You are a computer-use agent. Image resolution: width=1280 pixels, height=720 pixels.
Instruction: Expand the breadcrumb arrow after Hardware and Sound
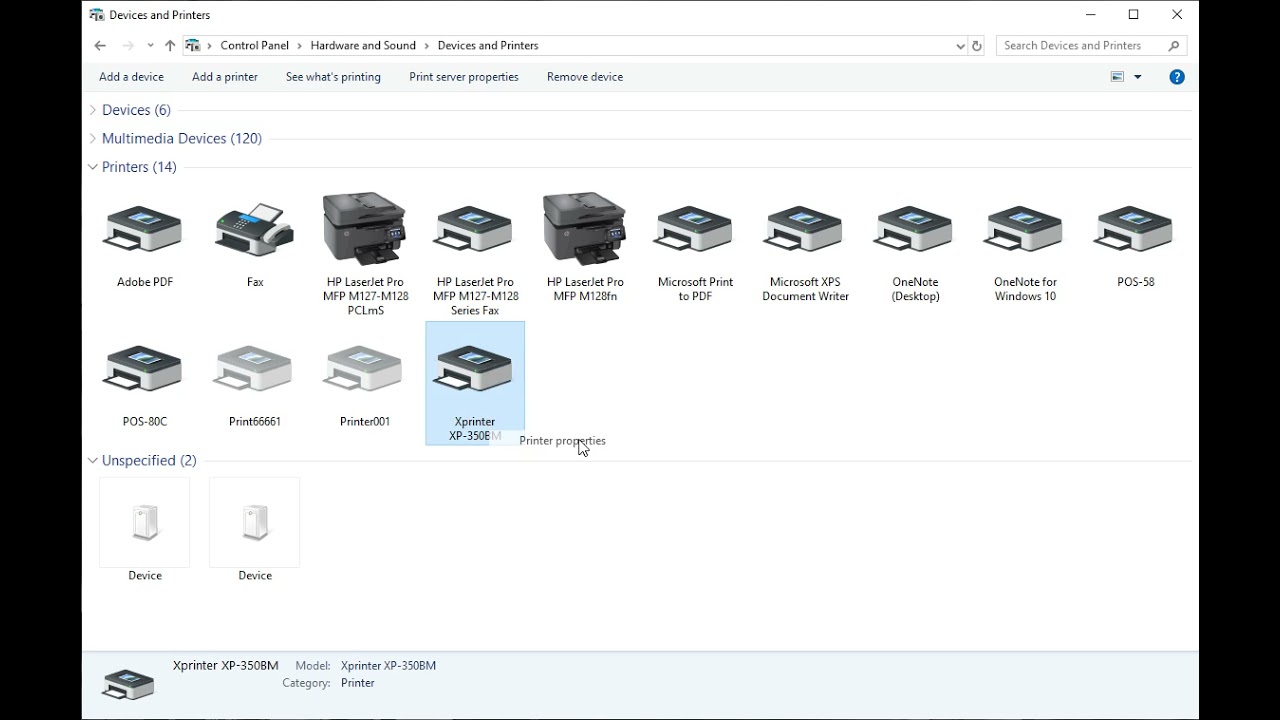click(x=427, y=46)
